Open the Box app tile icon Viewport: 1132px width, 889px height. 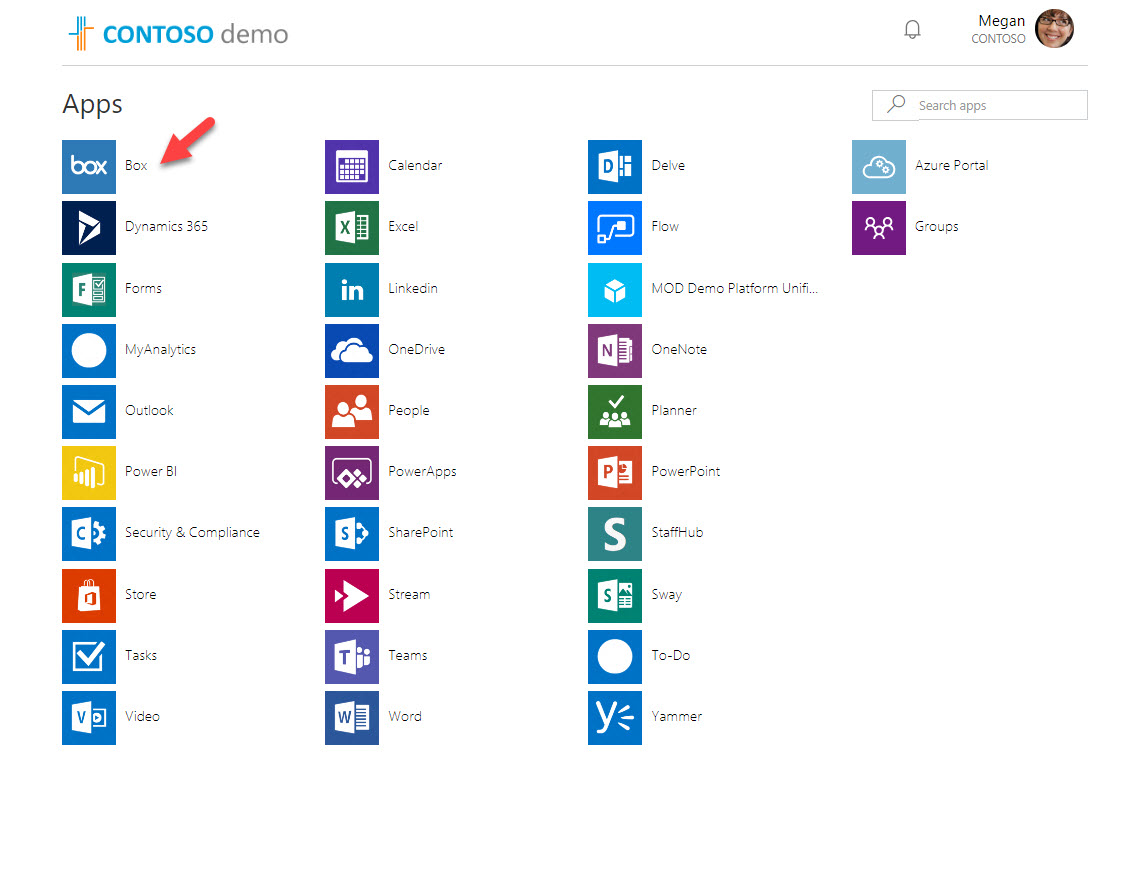pos(89,167)
